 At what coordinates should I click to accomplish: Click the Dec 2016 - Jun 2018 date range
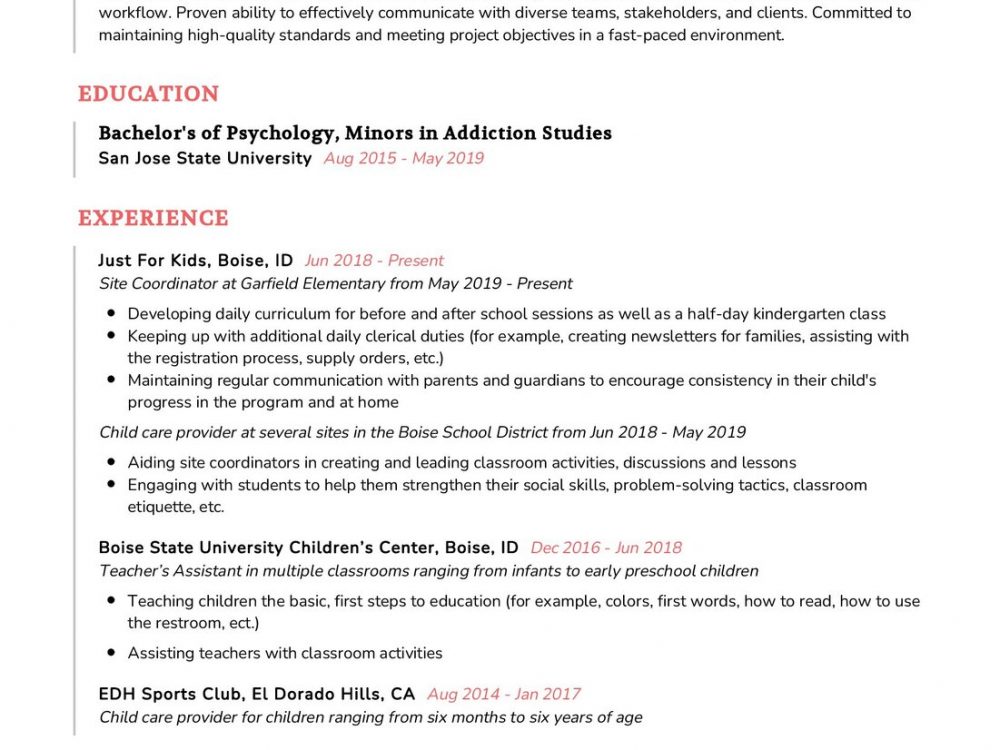point(606,547)
